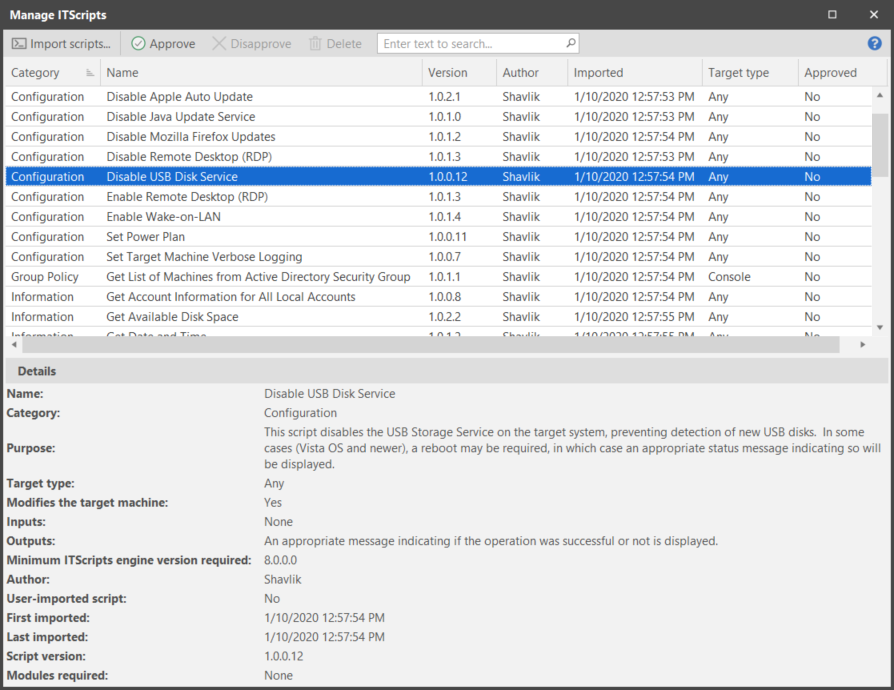Click version 1.0.0.11 in the list
The image size is (894, 690).
coord(447,237)
